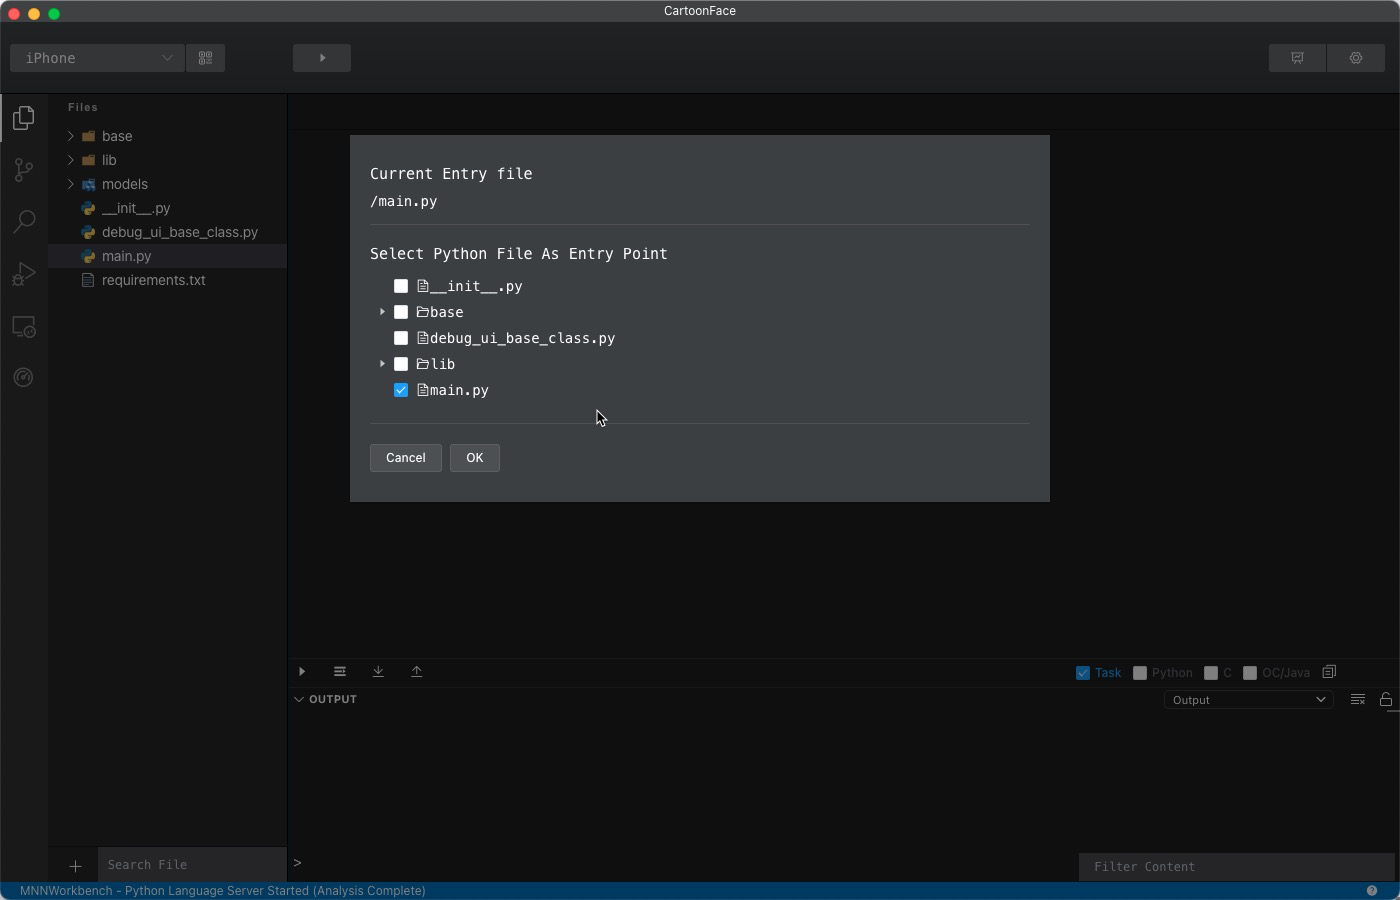1400x900 pixels.
Task: Uncheck the main.py entry checkbox
Action: point(401,390)
